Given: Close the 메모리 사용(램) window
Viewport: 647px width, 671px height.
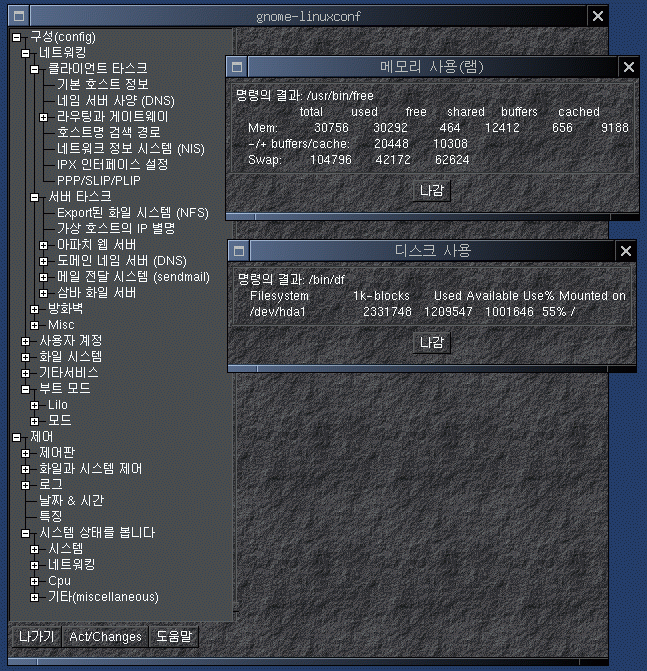Looking at the screenshot, I should pyautogui.click(x=629, y=67).
